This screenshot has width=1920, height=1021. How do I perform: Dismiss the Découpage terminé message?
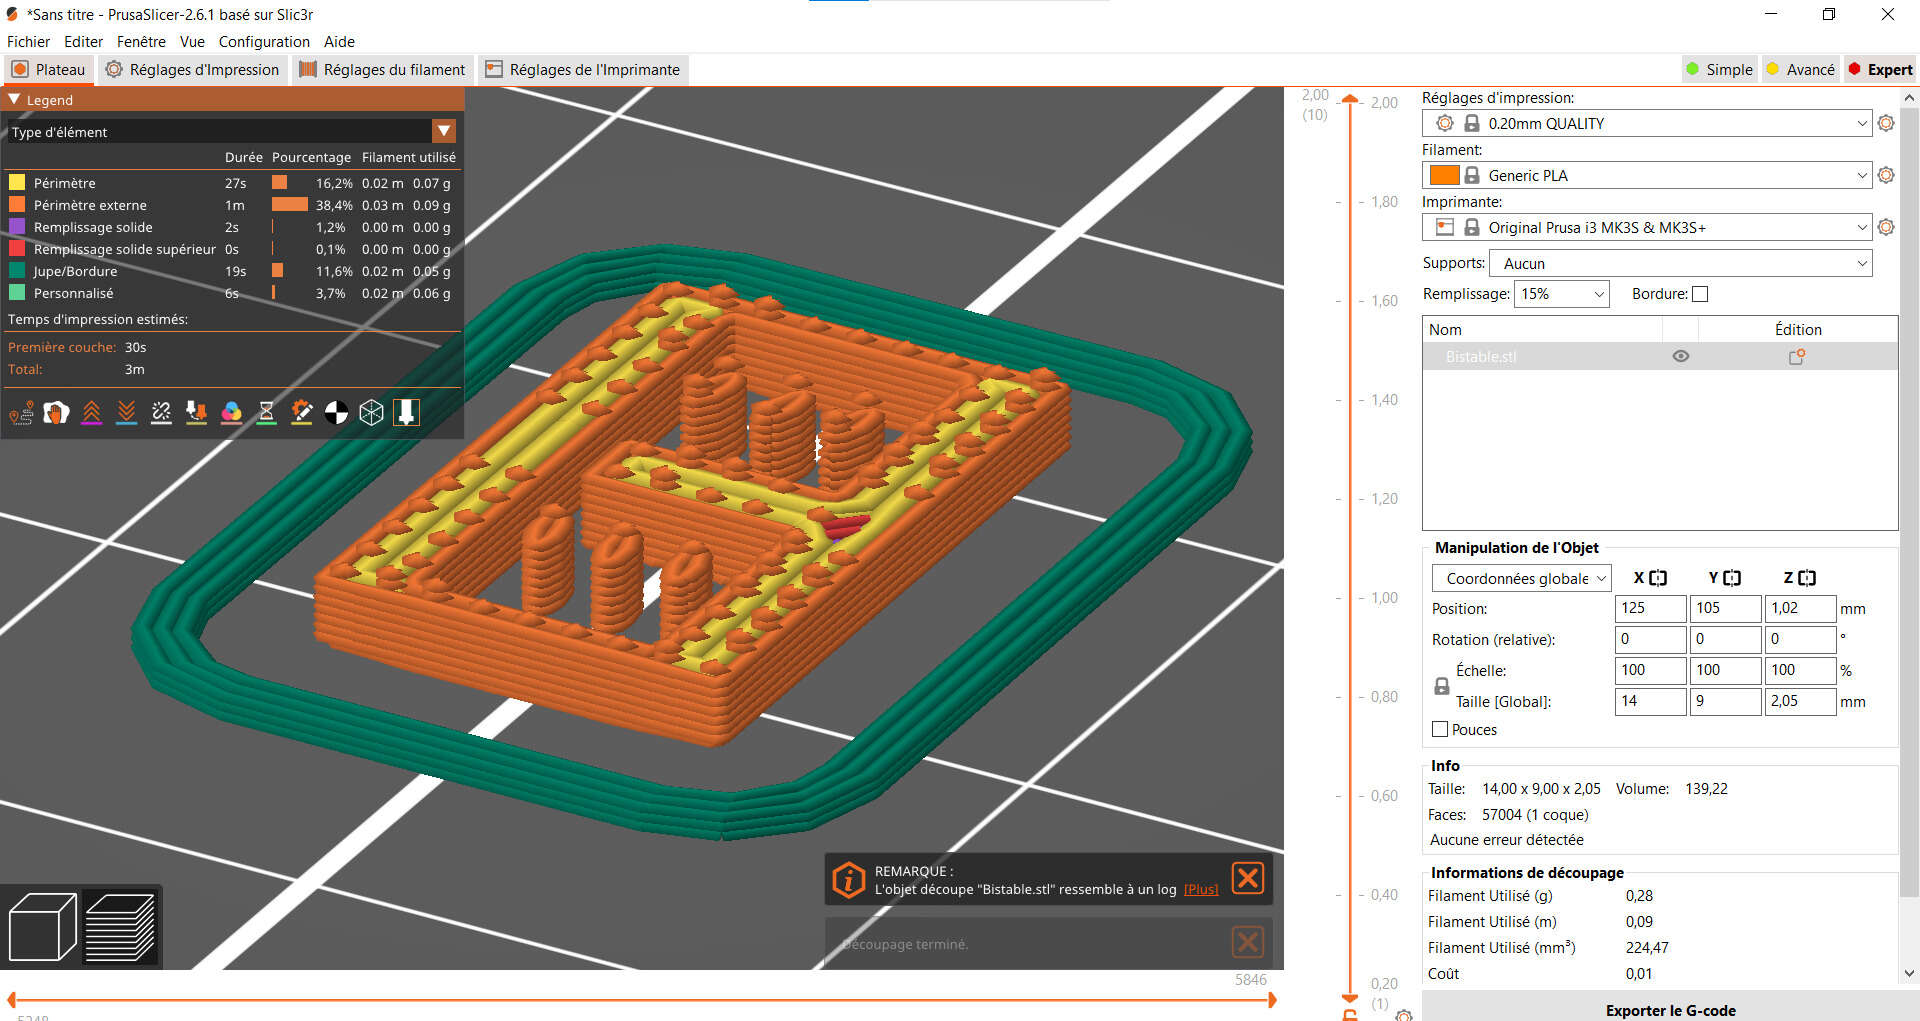click(x=1247, y=942)
